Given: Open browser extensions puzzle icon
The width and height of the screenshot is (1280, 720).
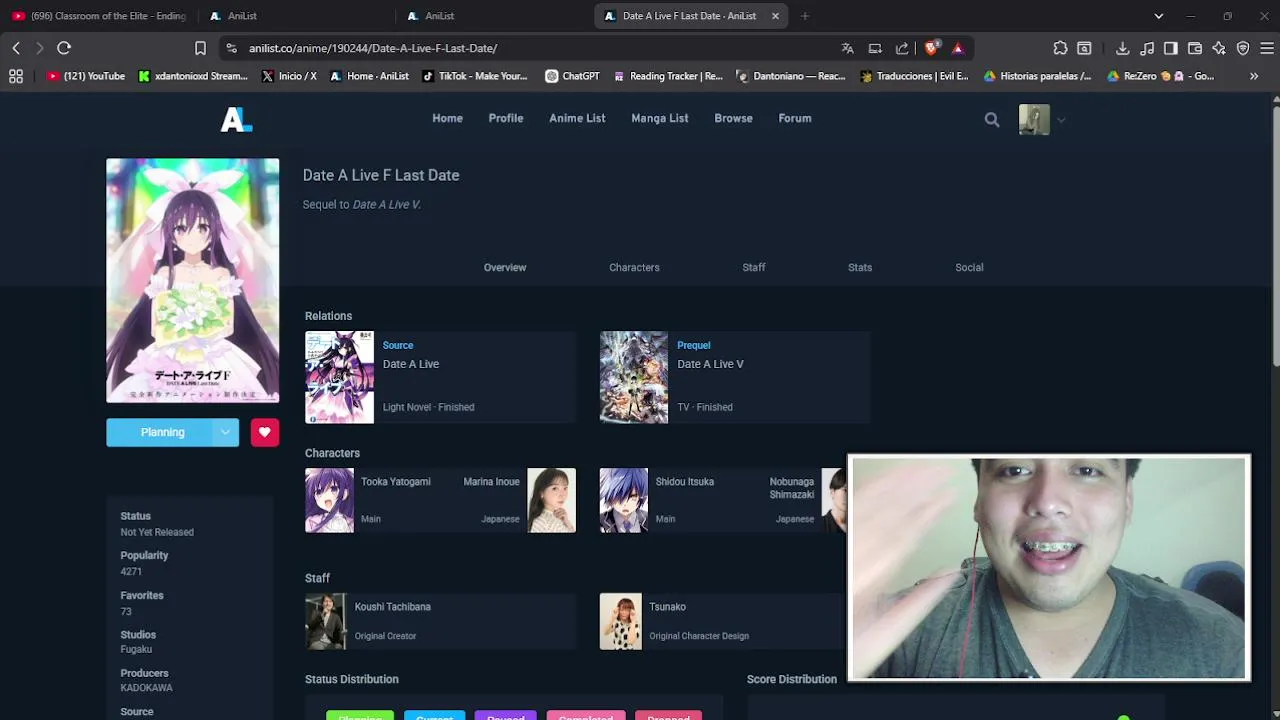Looking at the screenshot, I should point(1060,48).
